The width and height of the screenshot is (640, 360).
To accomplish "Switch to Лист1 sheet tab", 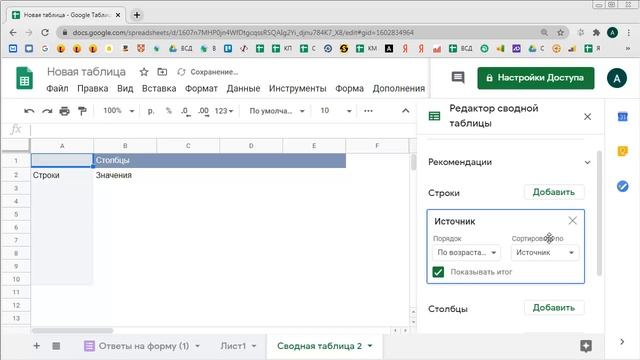I will [233, 346].
